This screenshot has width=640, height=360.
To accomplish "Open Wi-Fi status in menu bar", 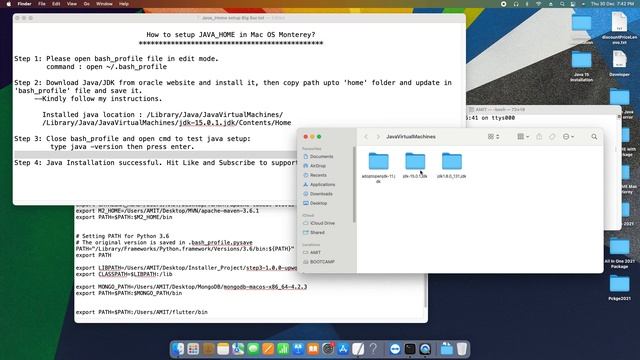I will pos(538,4).
